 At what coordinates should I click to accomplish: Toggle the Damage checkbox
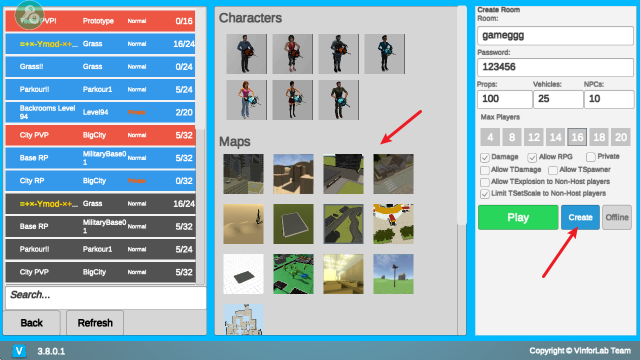pos(485,158)
